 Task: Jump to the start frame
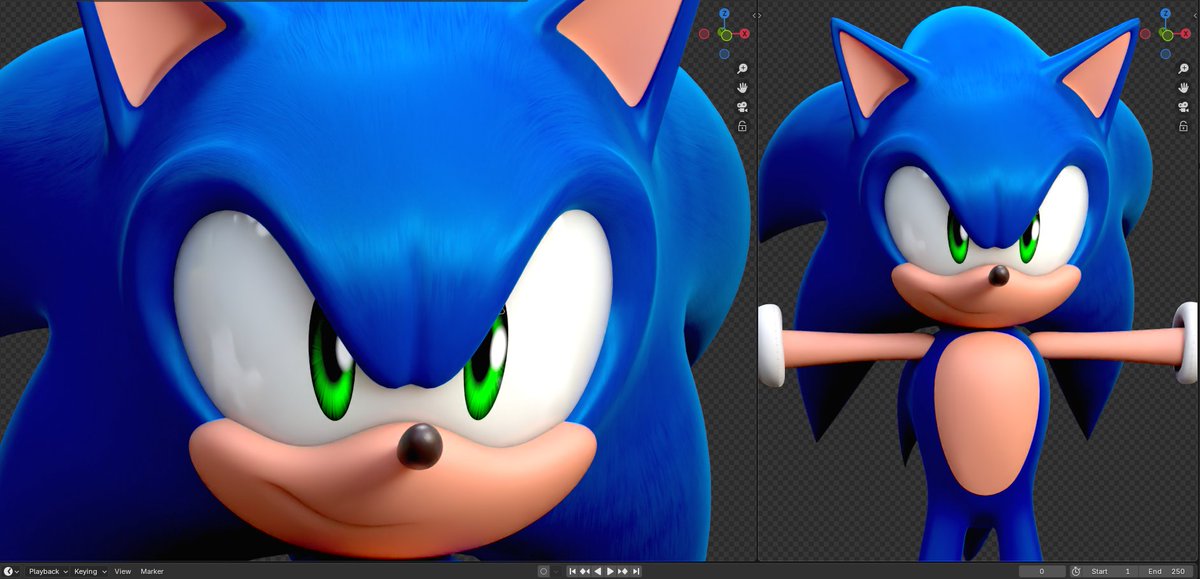[x=573, y=571]
